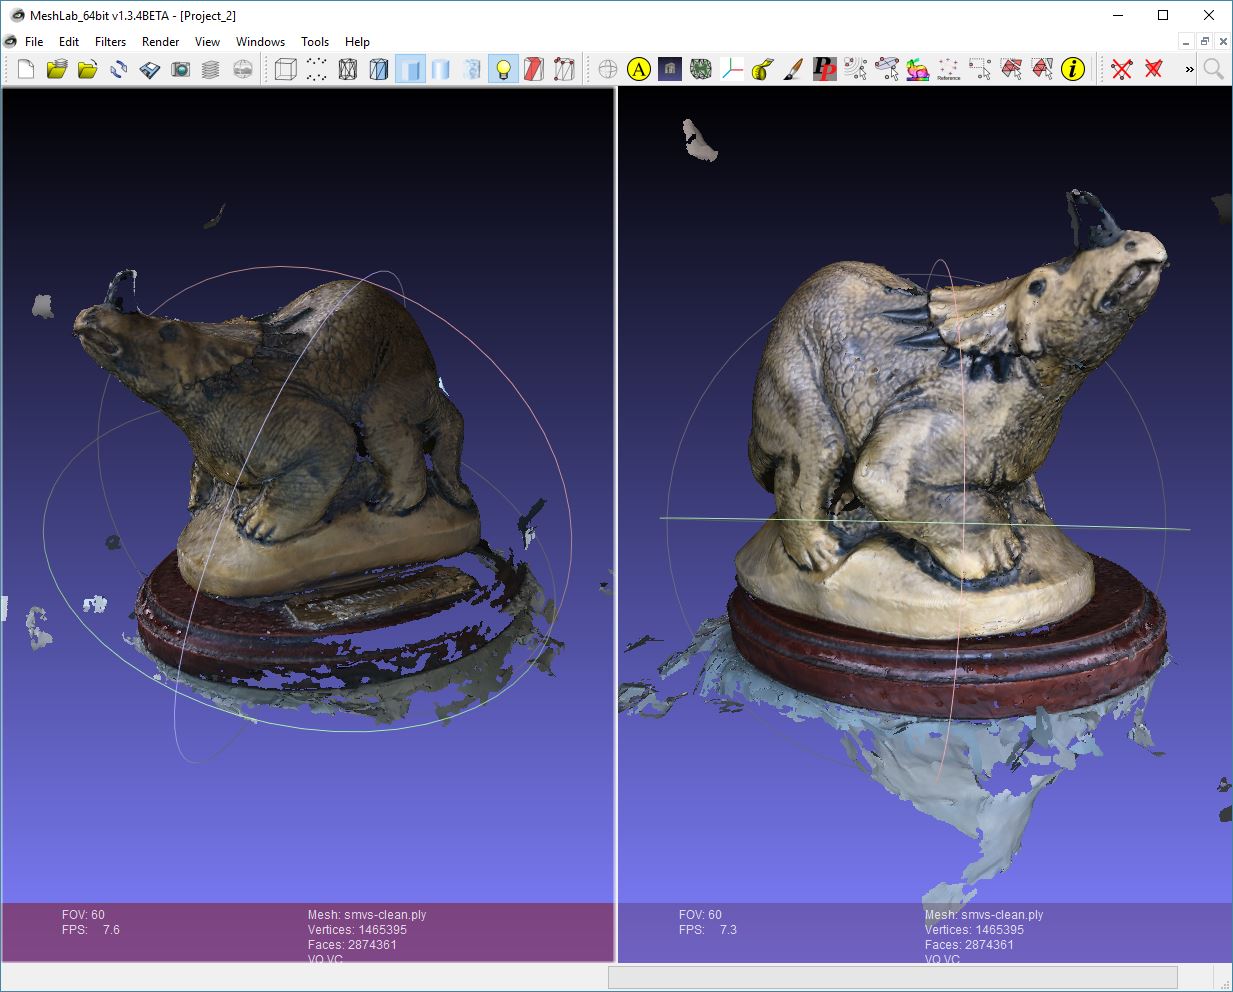Reload the current mesh
1233x992 pixels.
pos(119,69)
